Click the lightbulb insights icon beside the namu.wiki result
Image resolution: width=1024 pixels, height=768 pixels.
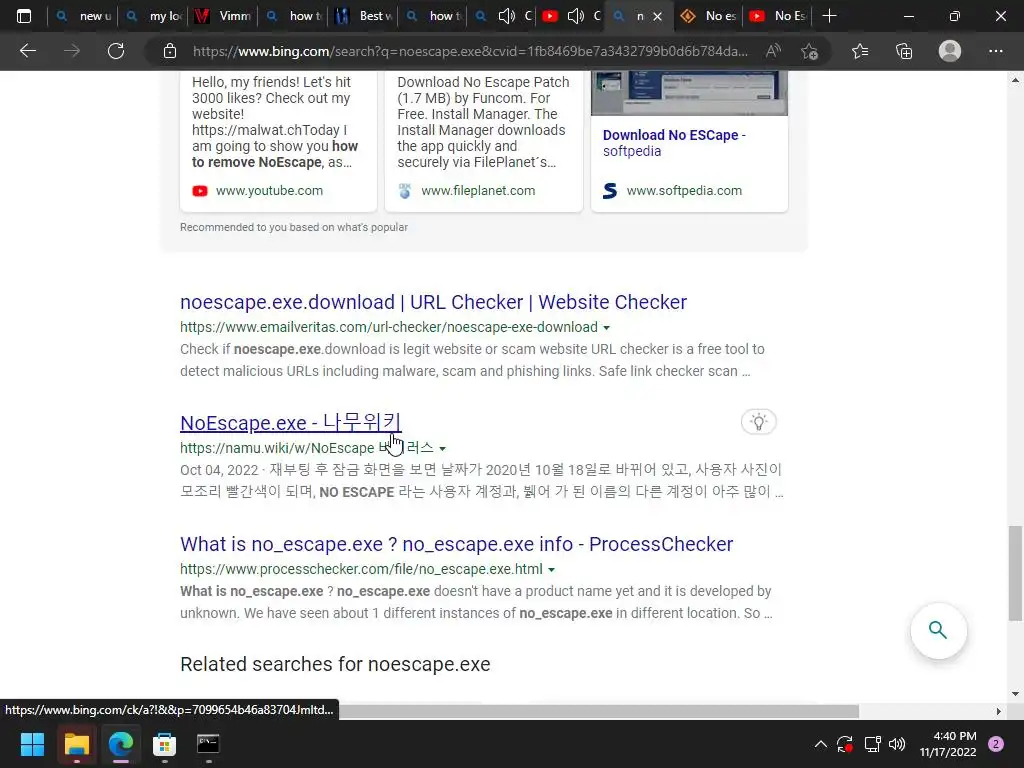pos(758,422)
